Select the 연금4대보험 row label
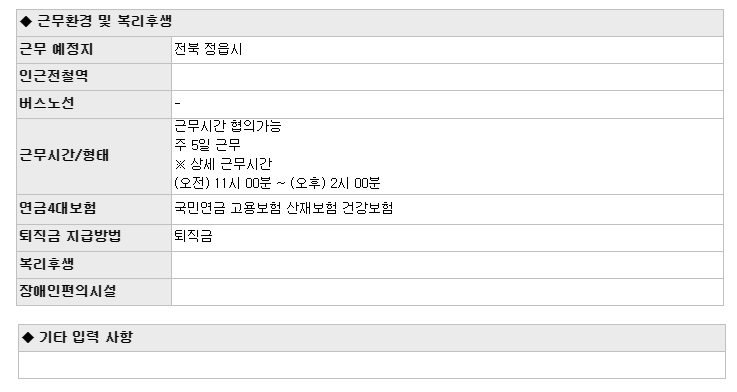Viewport: 737px width, 392px height. pos(94,209)
